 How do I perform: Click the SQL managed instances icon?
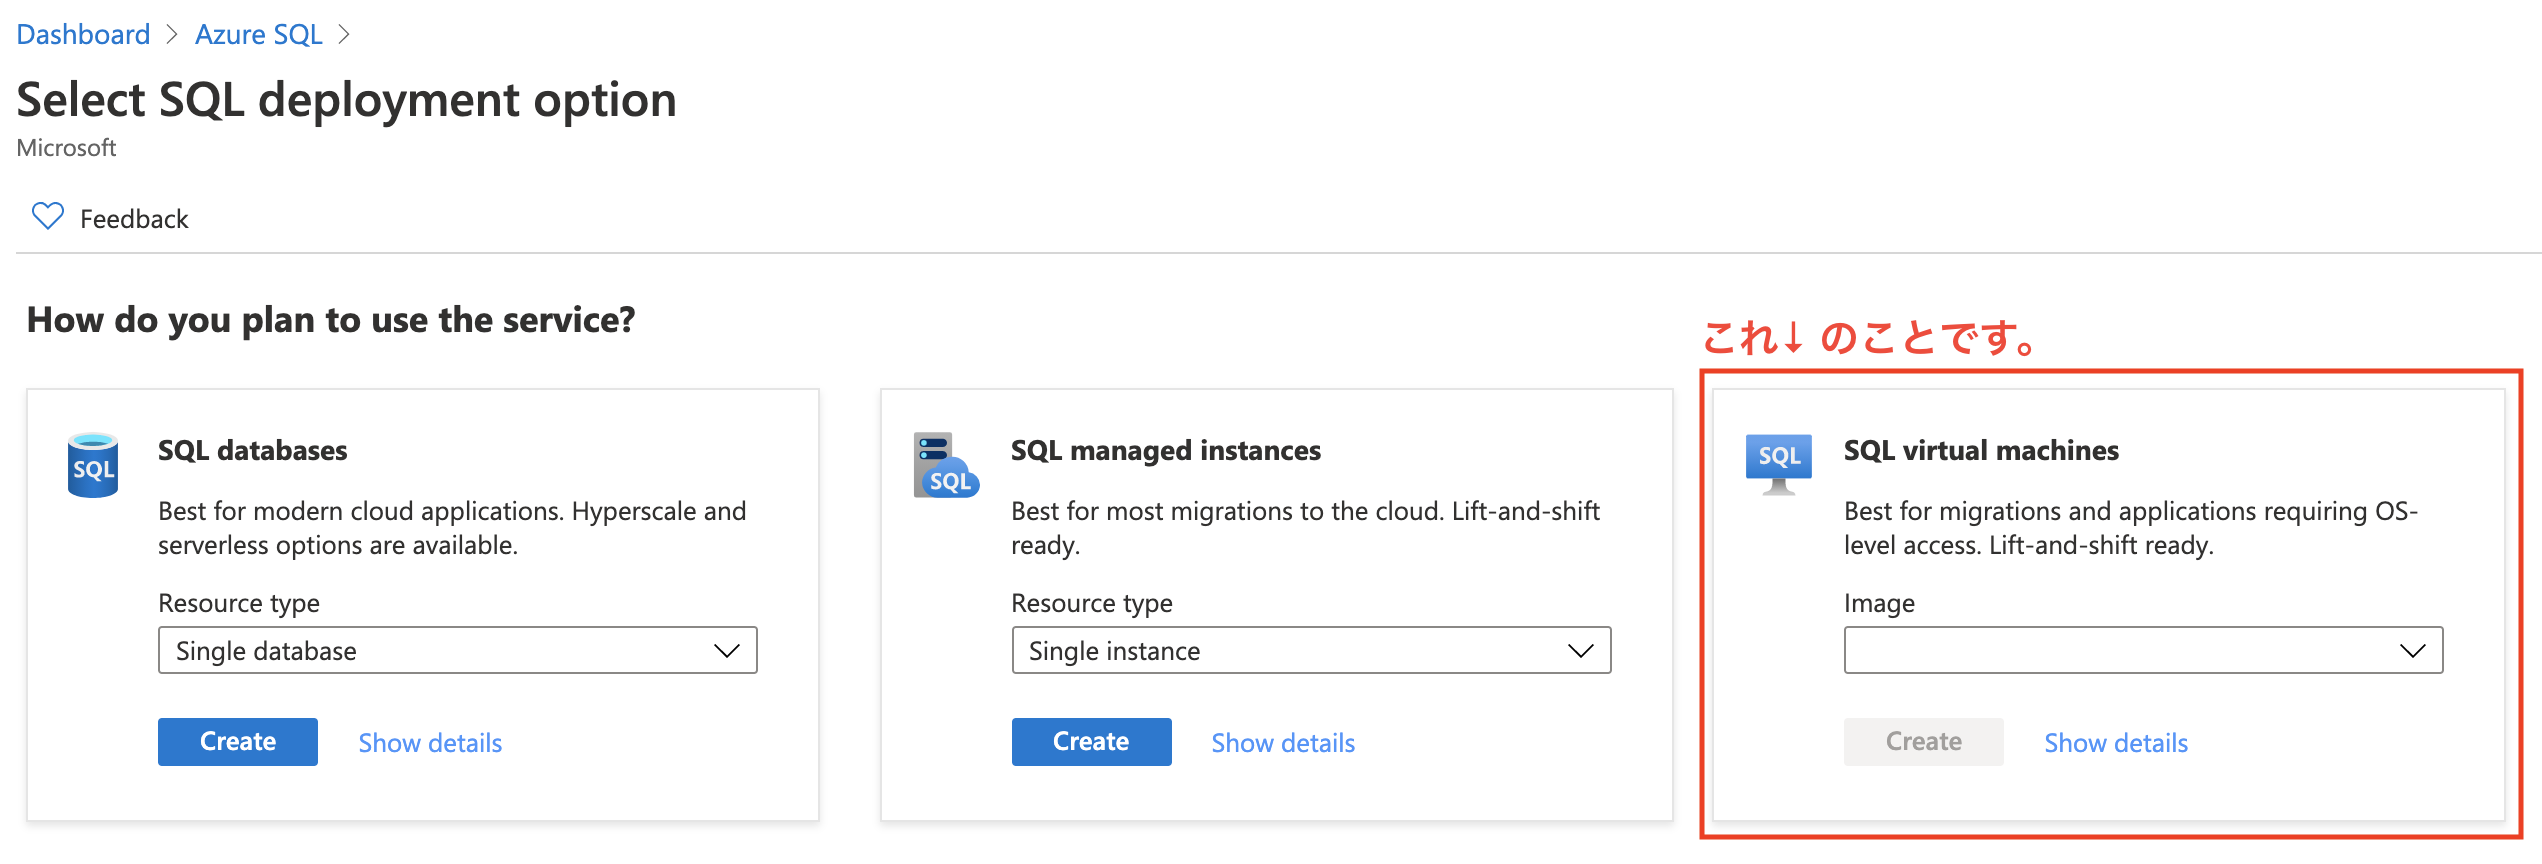945,466
